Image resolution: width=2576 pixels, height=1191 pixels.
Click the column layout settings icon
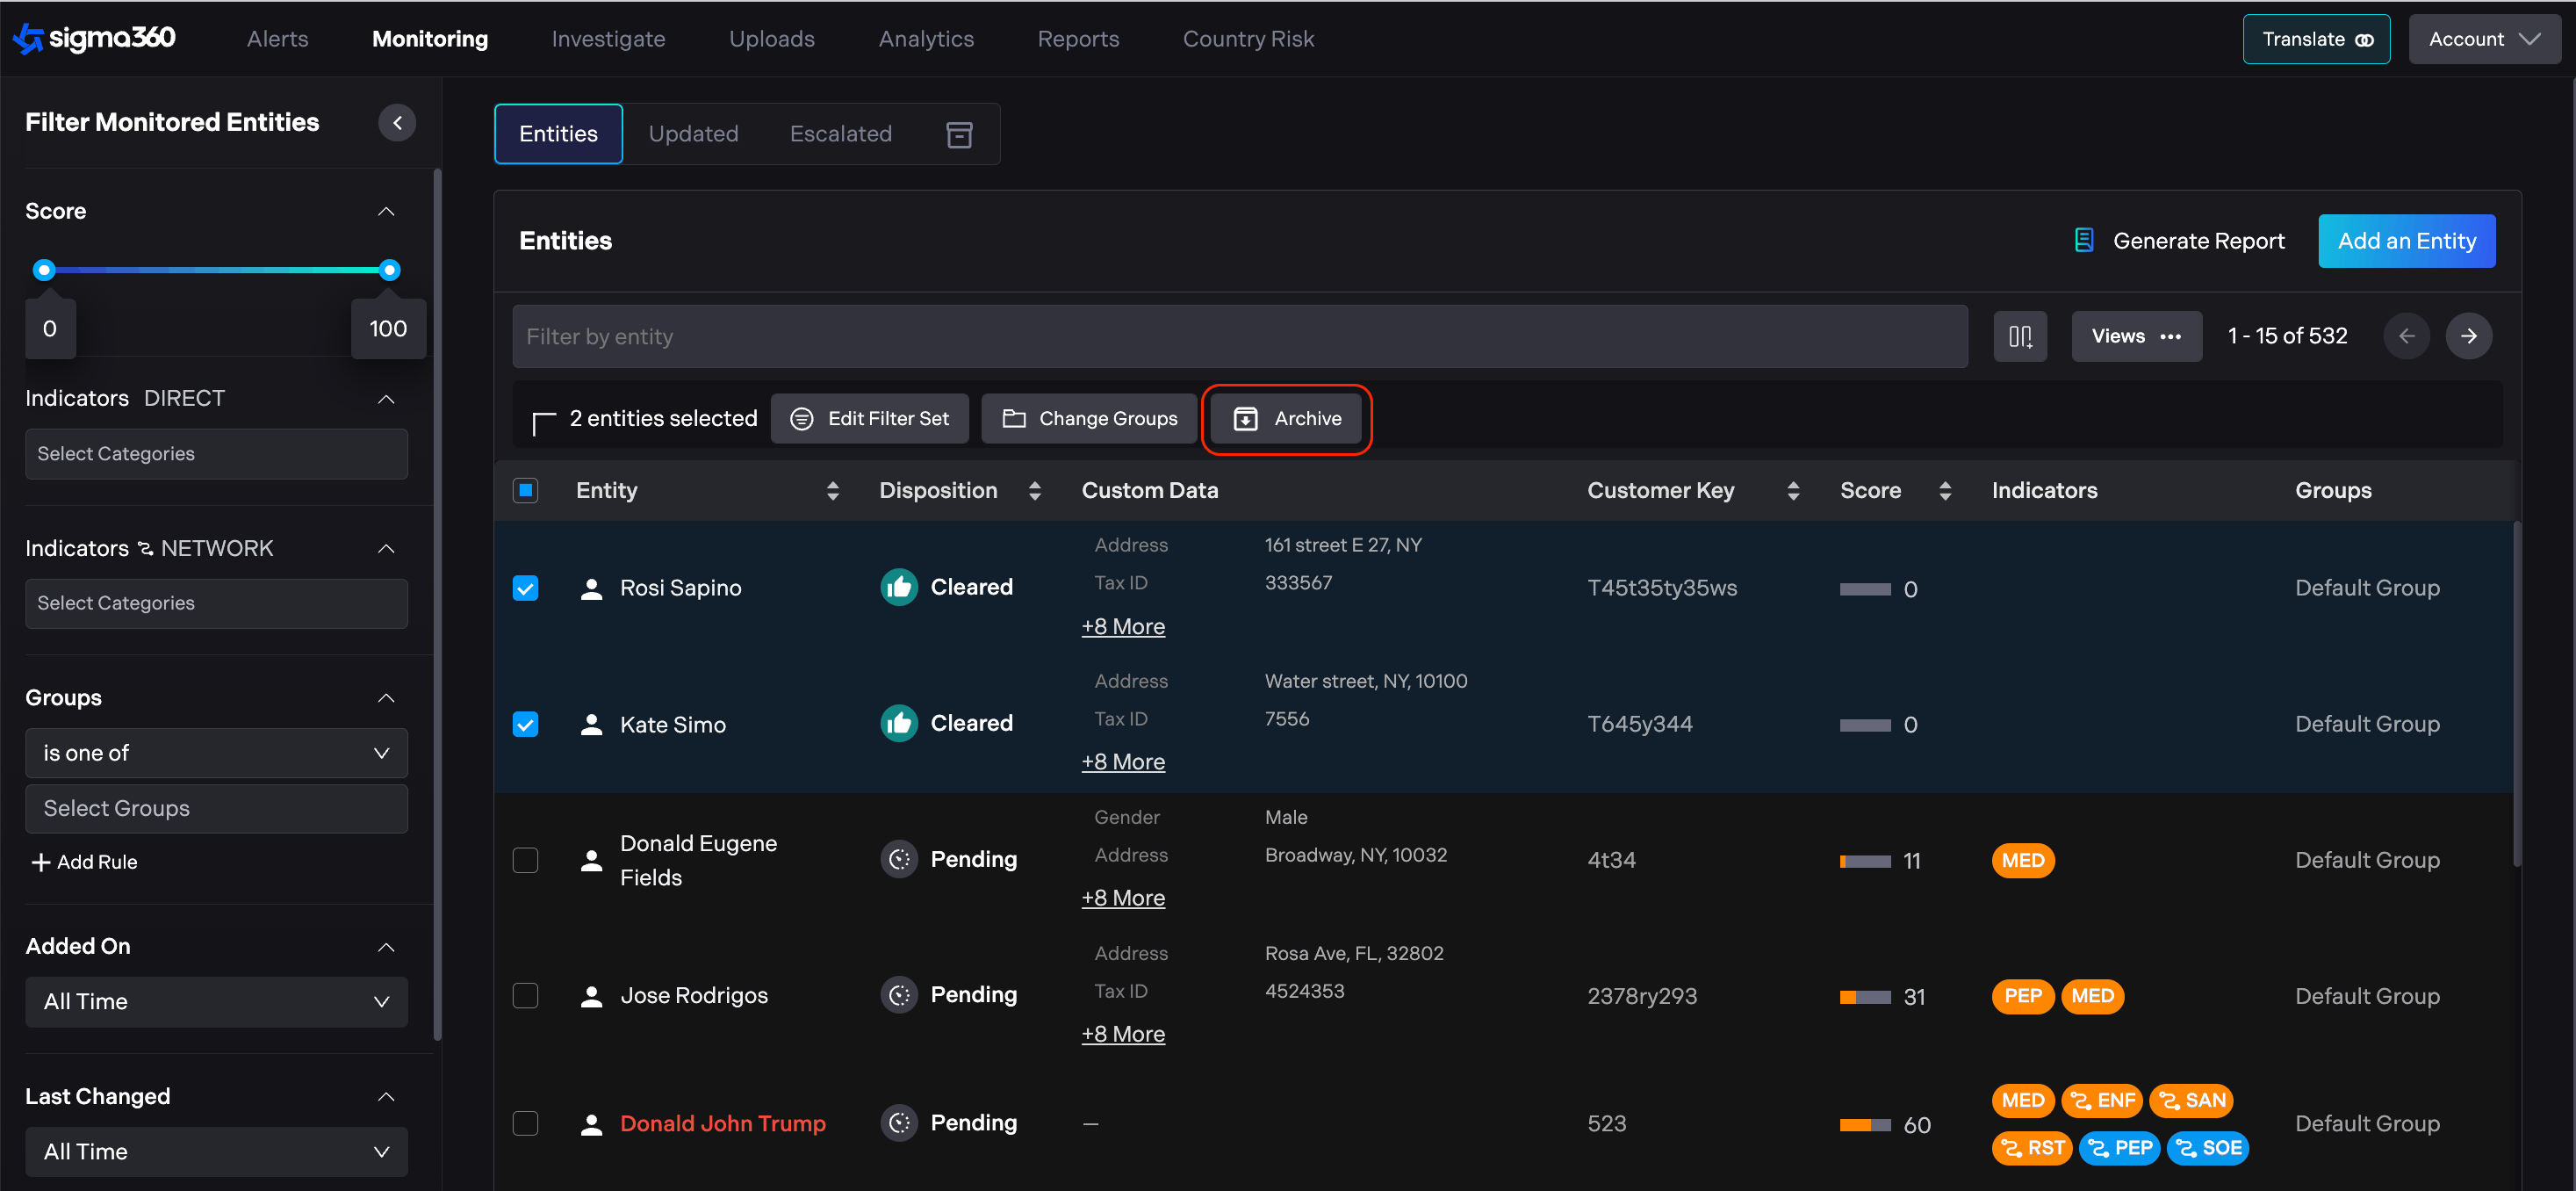(2019, 336)
